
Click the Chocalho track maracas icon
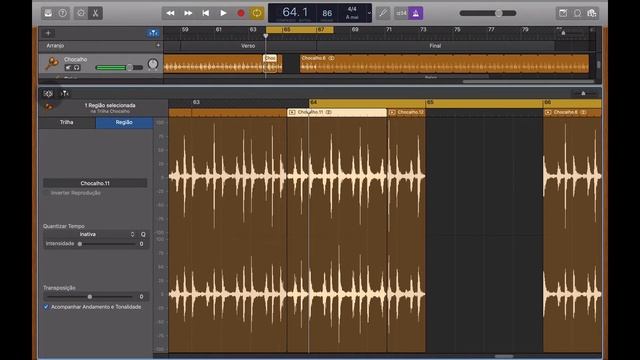tap(52, 63)
